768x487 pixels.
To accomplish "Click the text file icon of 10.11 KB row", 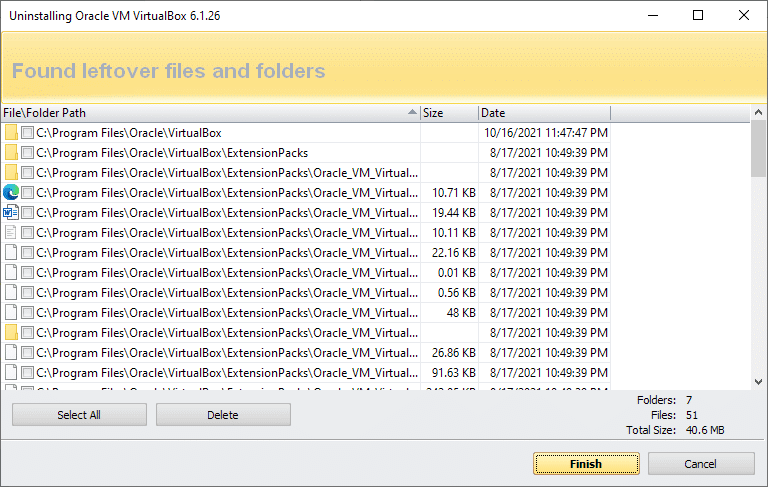I will [x=11, y=233].
